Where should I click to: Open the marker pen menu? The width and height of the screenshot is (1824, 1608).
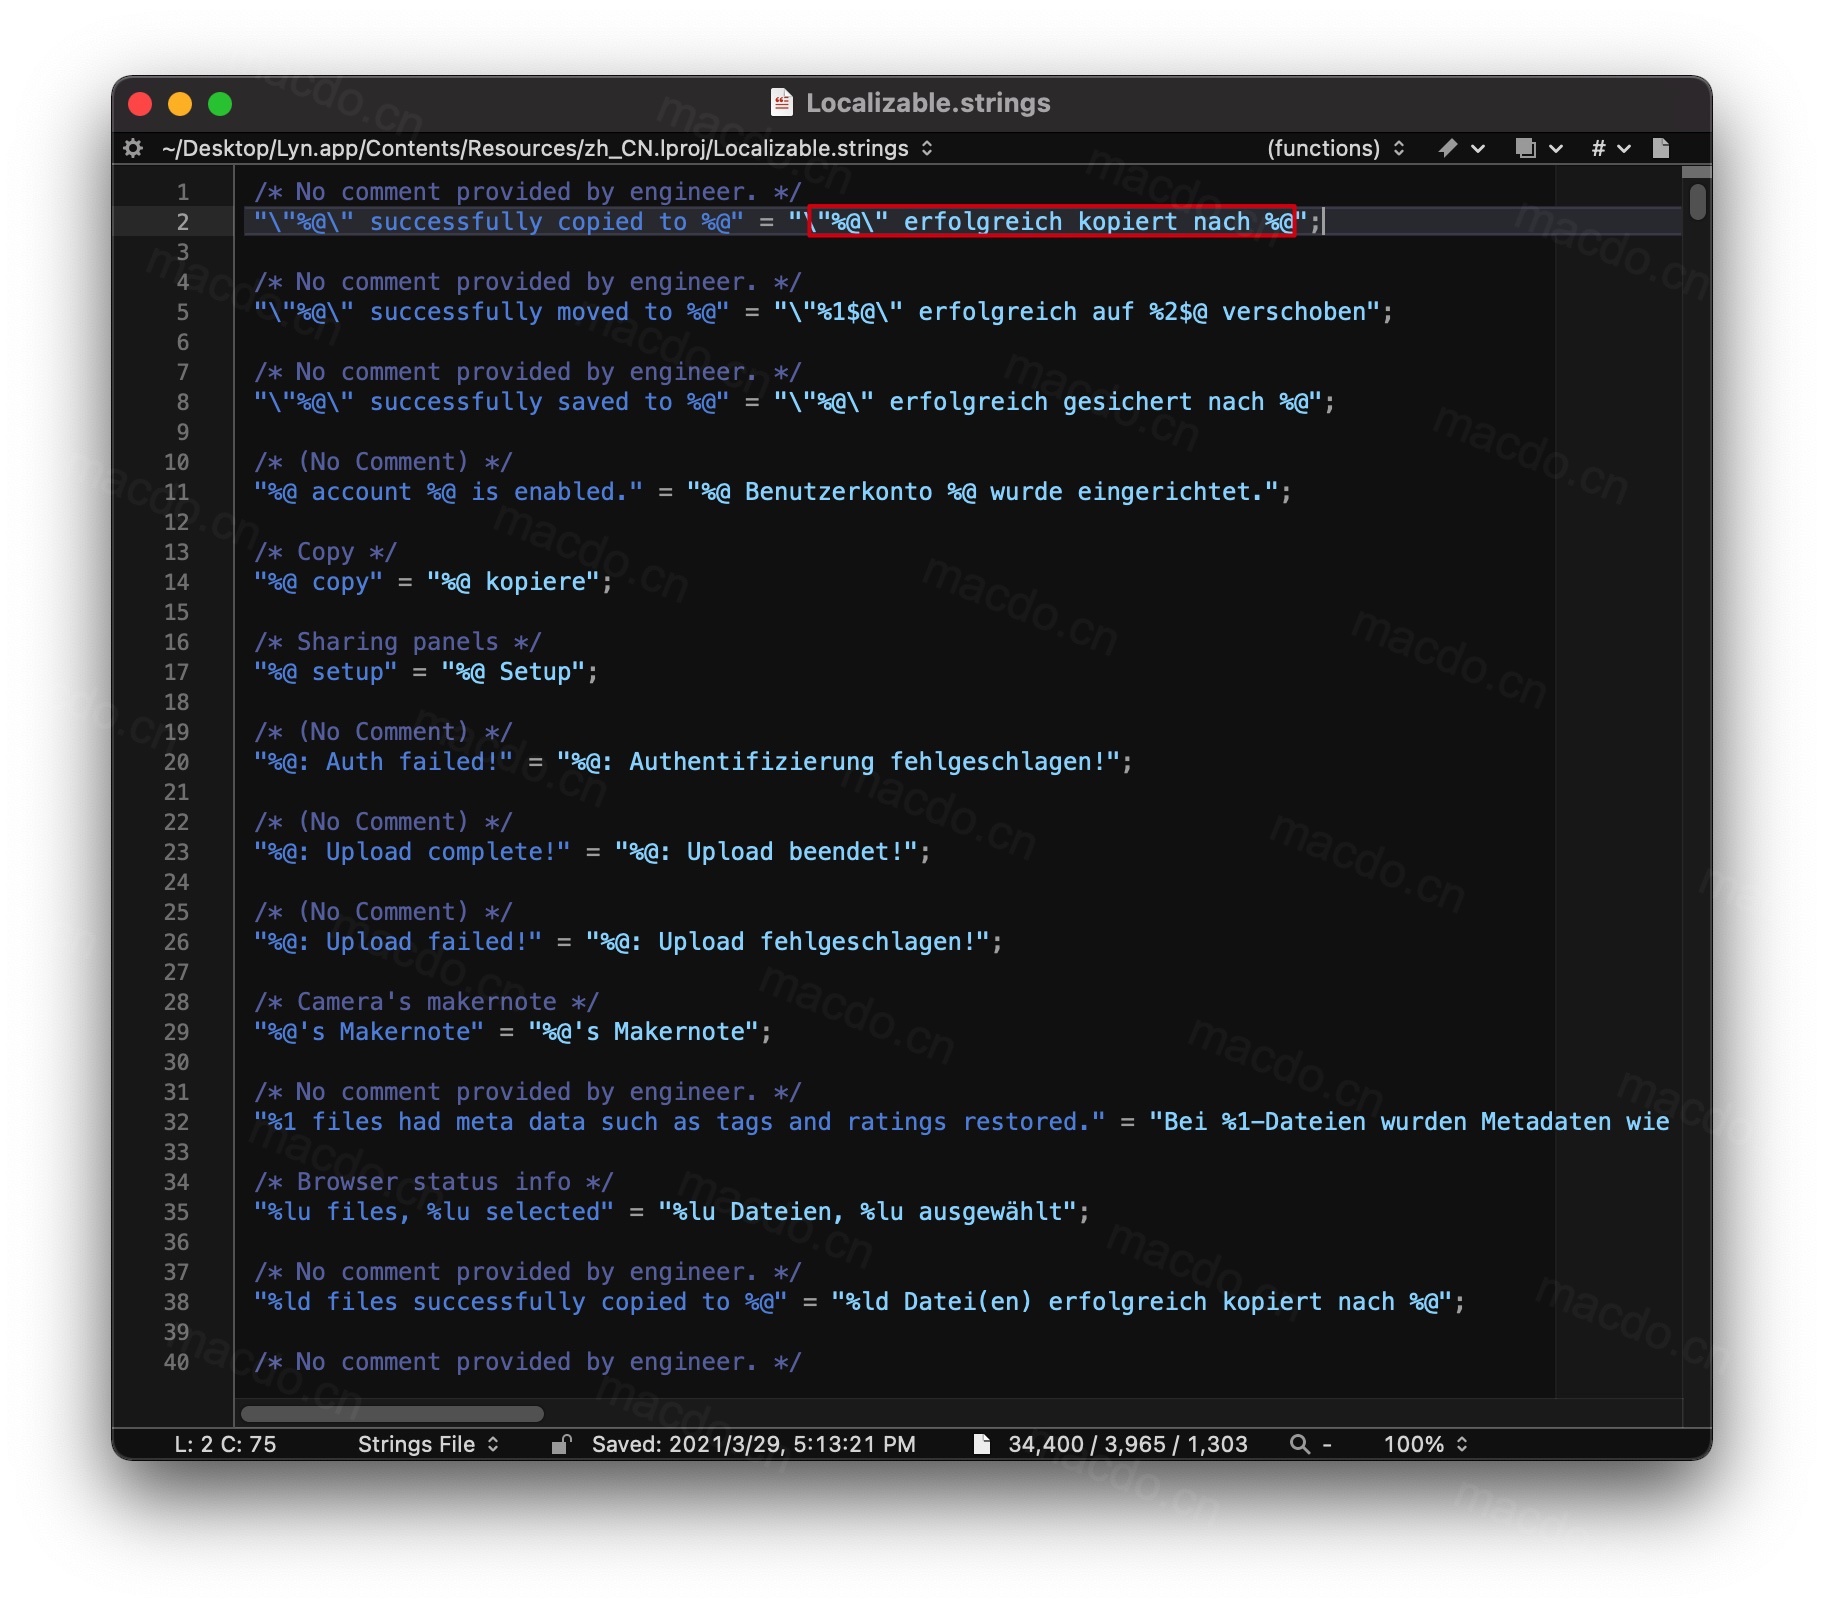point(1461,148)
